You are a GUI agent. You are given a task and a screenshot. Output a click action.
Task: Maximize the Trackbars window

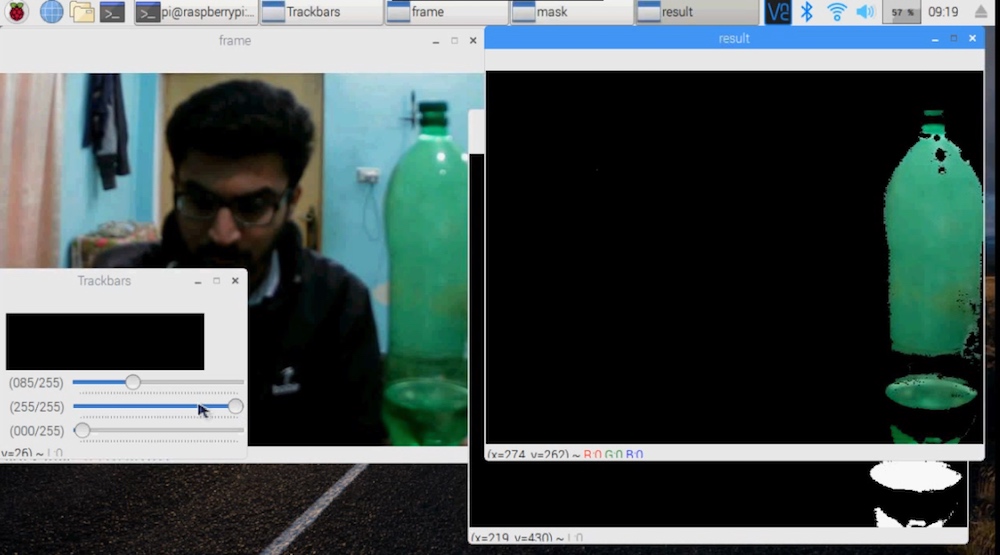(x=217, y=281)
